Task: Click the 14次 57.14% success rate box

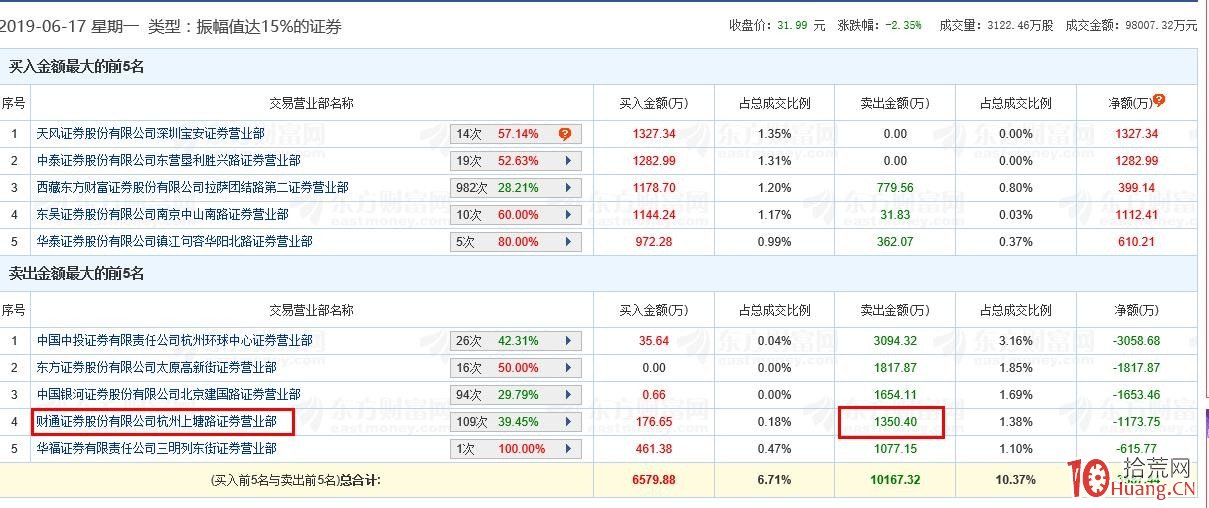Action: [x=515, y=134]
